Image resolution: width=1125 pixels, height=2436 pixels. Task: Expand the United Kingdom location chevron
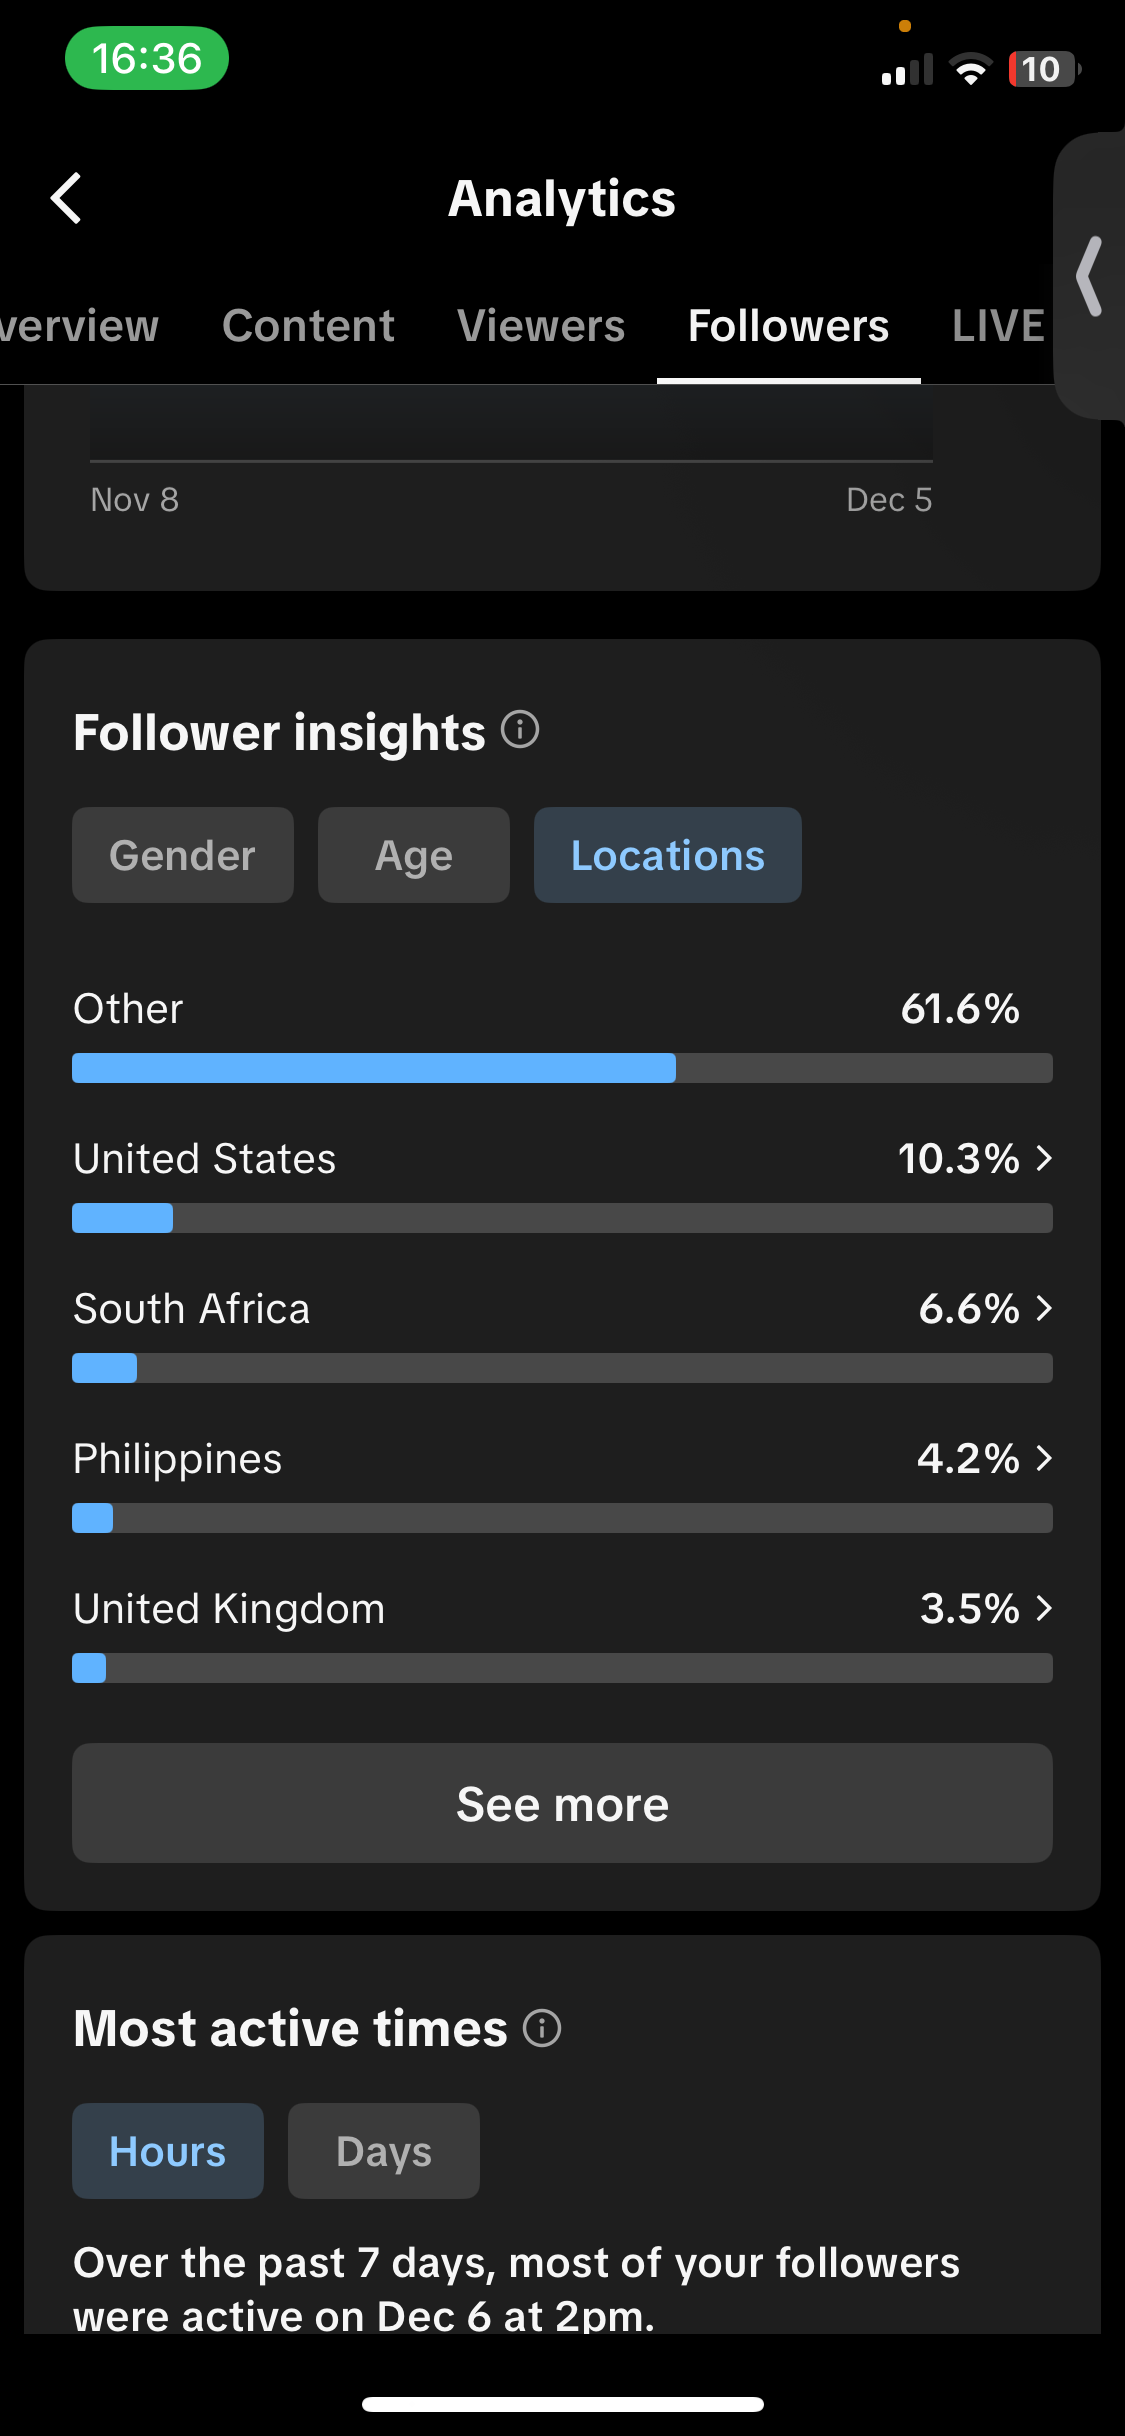[1044, 1609]
